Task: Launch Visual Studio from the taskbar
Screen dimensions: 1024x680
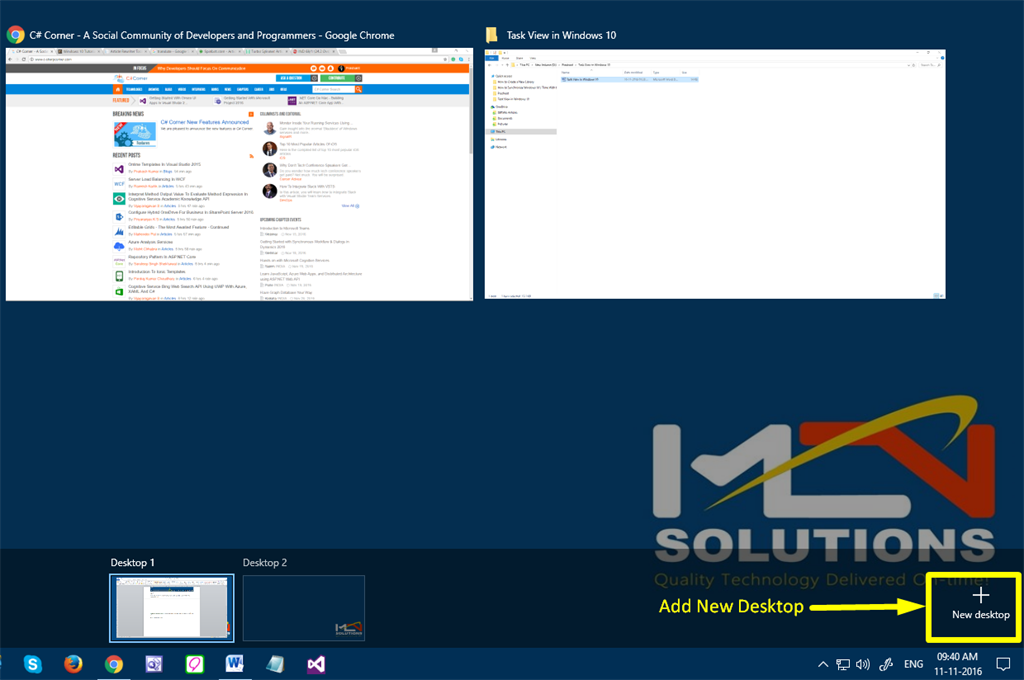Action: tap(316, 664)
